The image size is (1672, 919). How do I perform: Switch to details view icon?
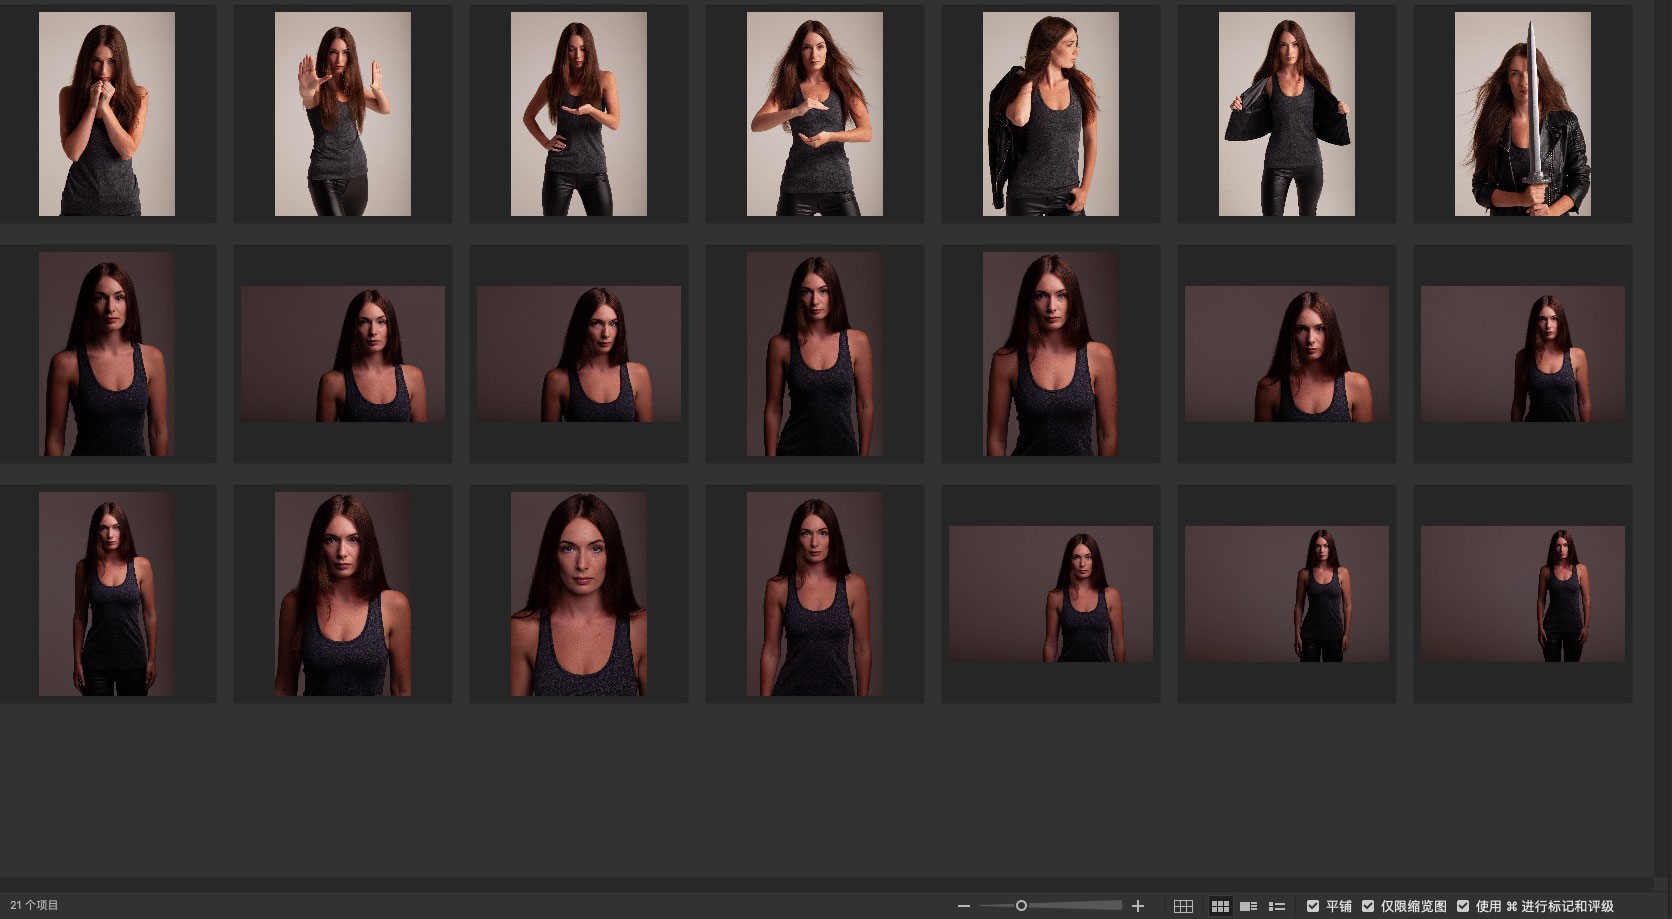1248,906
